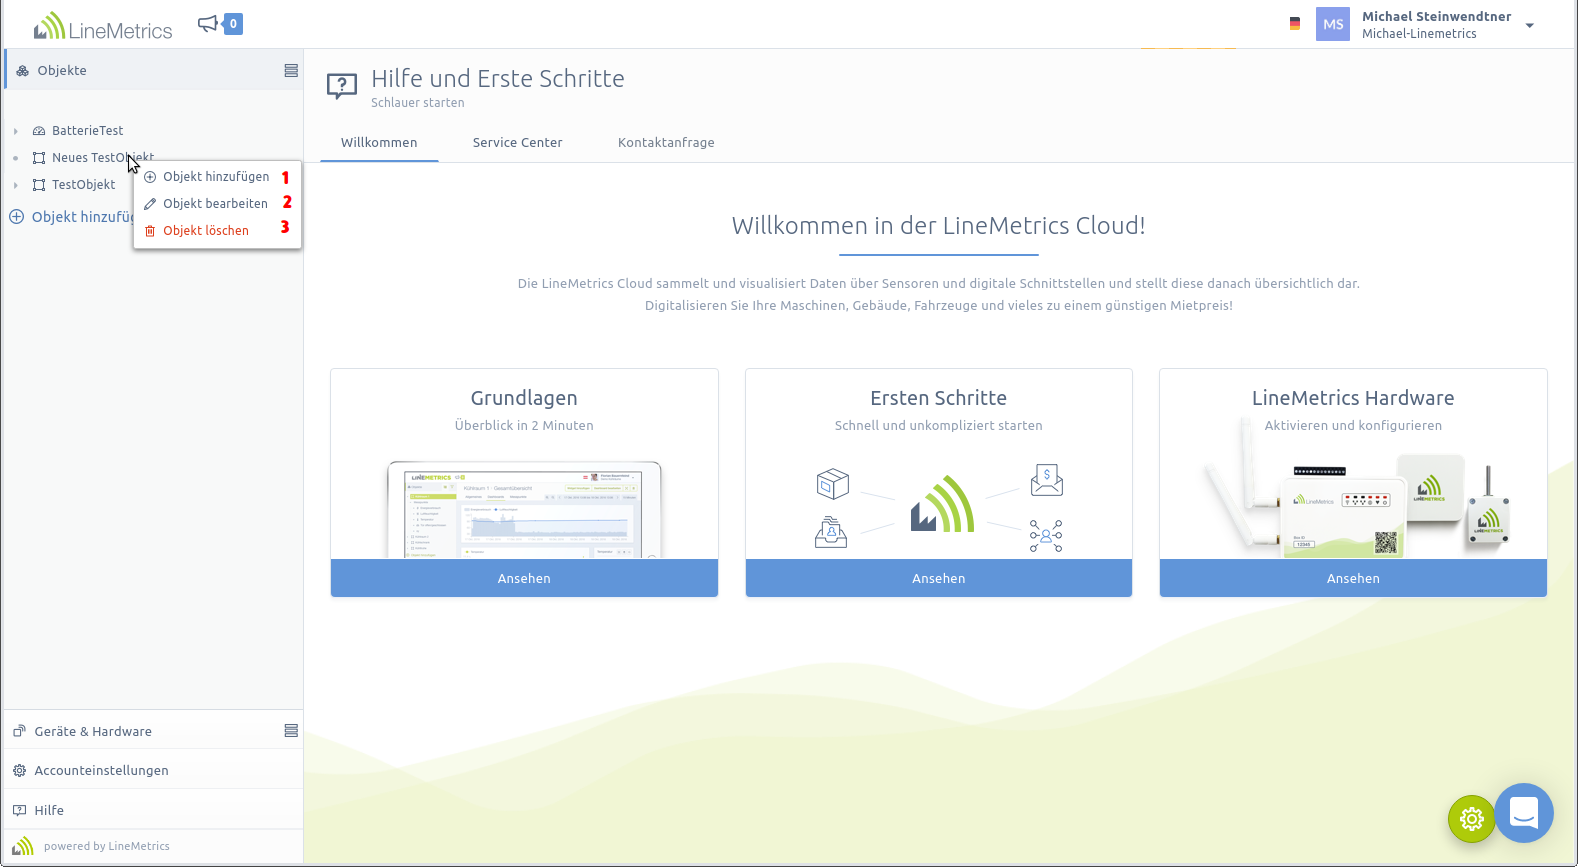The width and height of the screenshot is (1578, 867).
Task: Click the Objekte cubes icon
Action: pos(22,71)
